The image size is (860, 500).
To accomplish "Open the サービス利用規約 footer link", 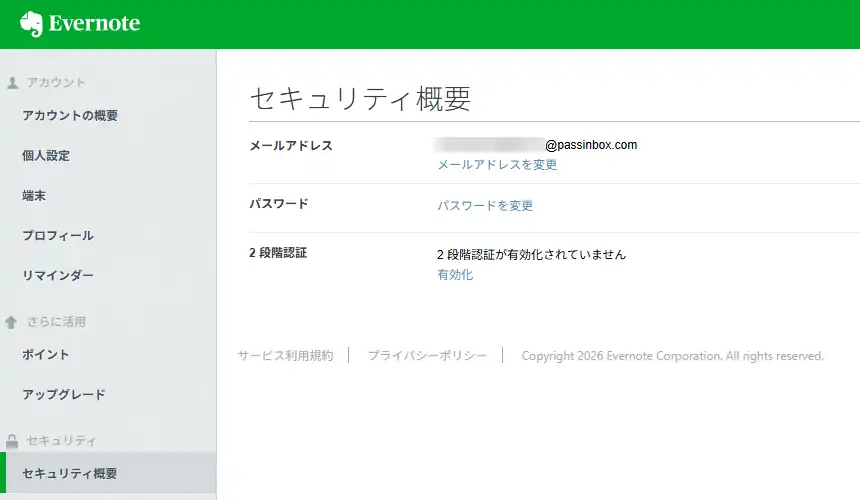I will click(x=285, y=356).
